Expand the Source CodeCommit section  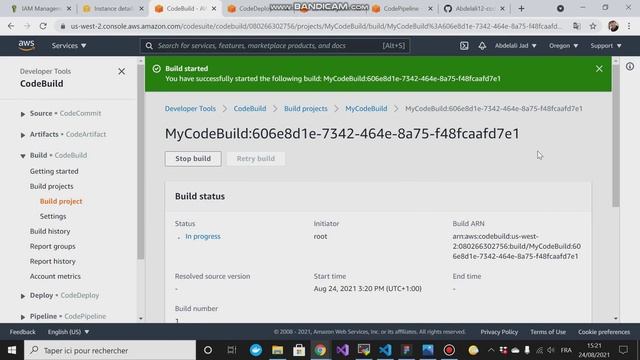point(23,114)
